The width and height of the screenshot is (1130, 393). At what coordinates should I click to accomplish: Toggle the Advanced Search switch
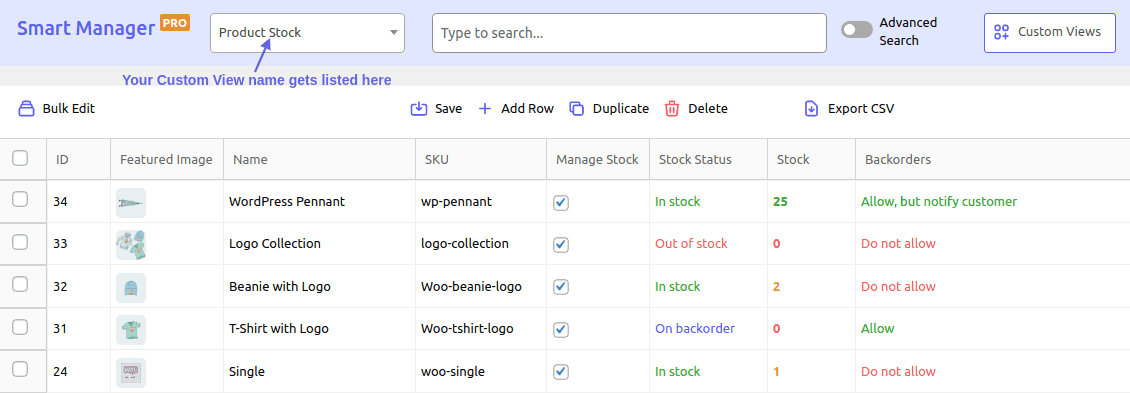click(857, 30)
